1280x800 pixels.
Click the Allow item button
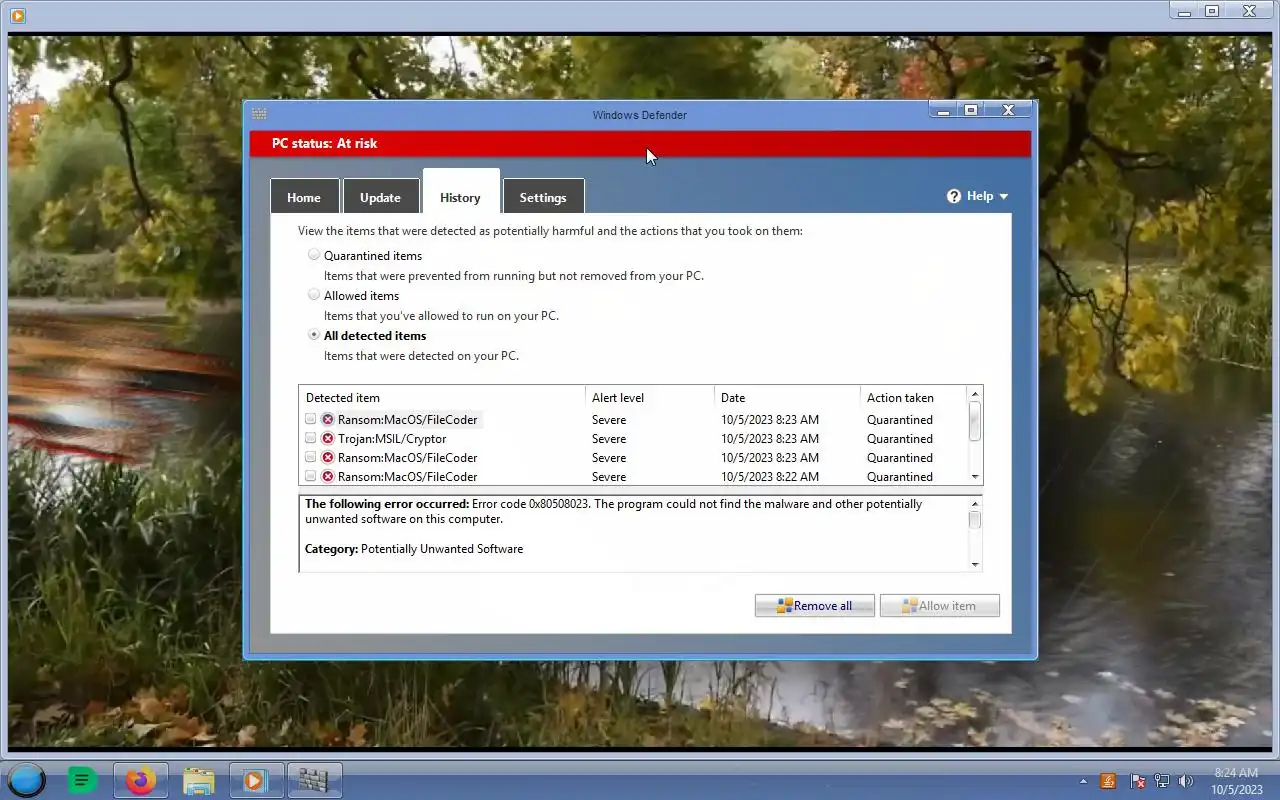(940, 606)
